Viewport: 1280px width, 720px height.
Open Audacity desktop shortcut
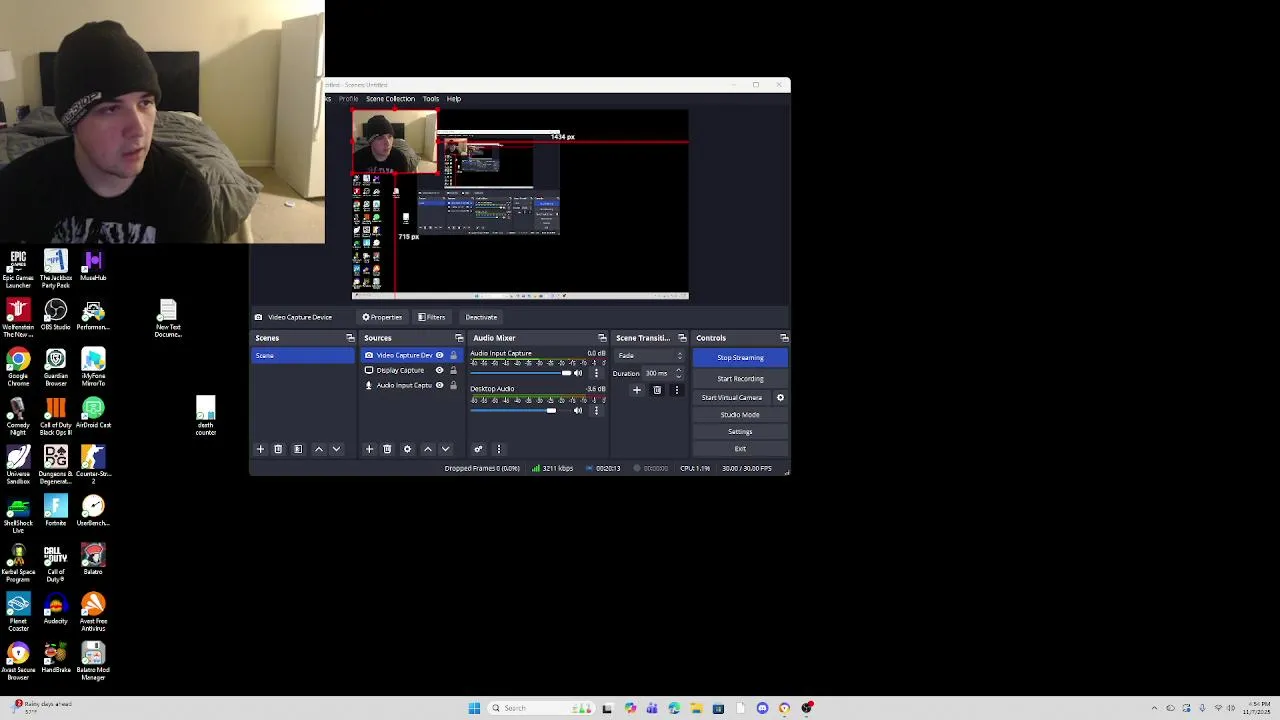click(56, 610)
